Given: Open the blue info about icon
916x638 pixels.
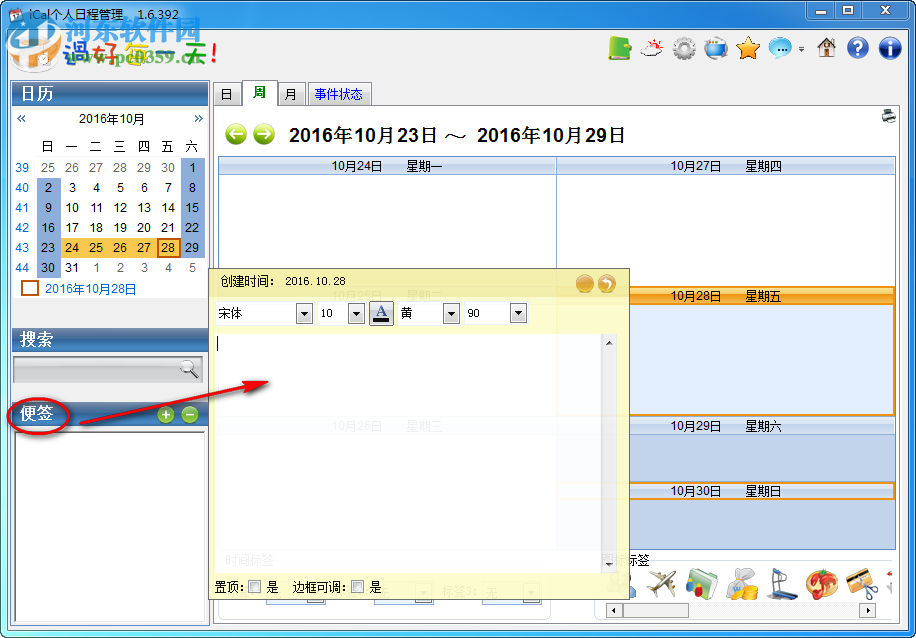Looking at the screenshot, I should (x=890, y=48).
